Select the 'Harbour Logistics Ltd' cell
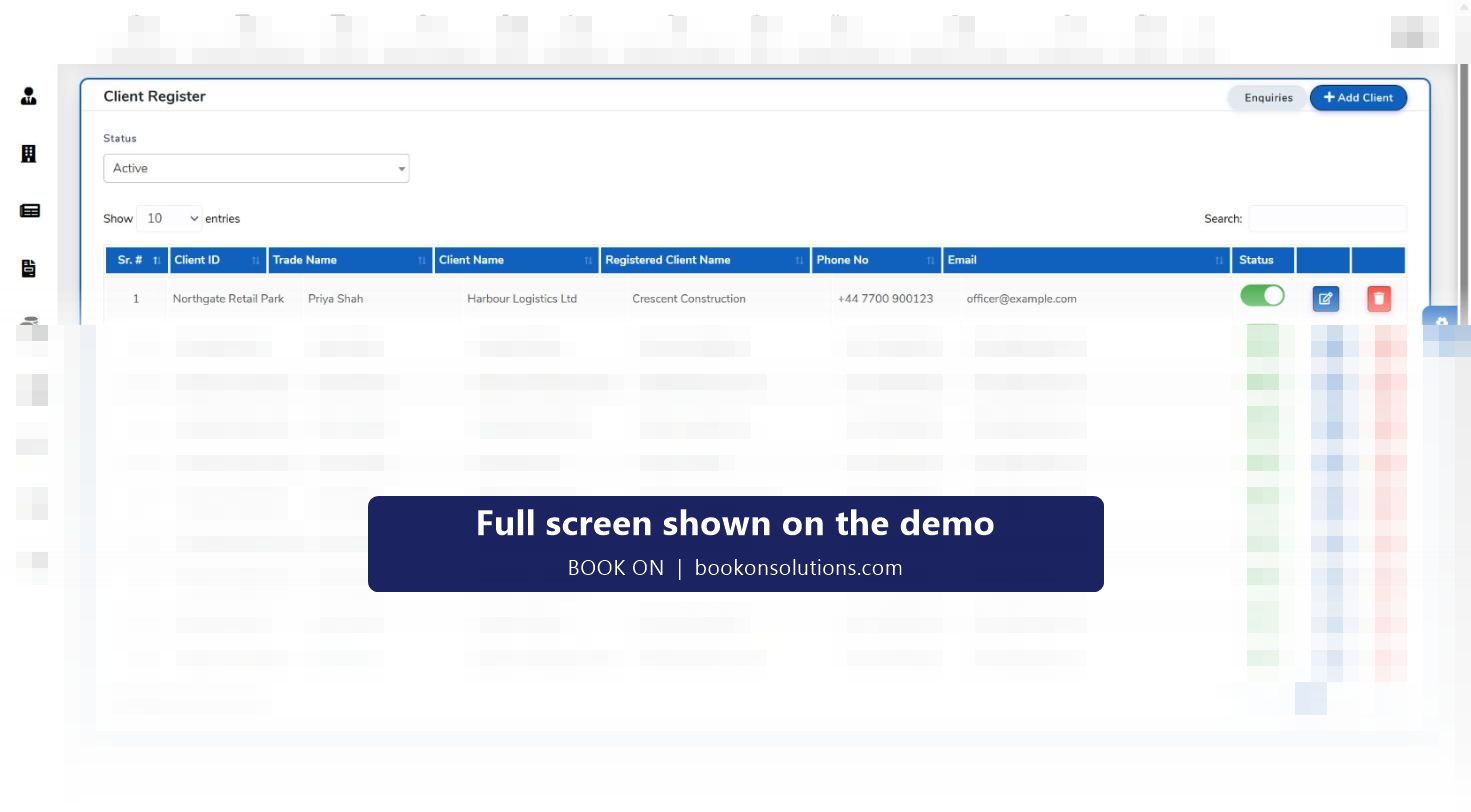The width and height of the screenshot is (1471, 812). pos(522,299)
